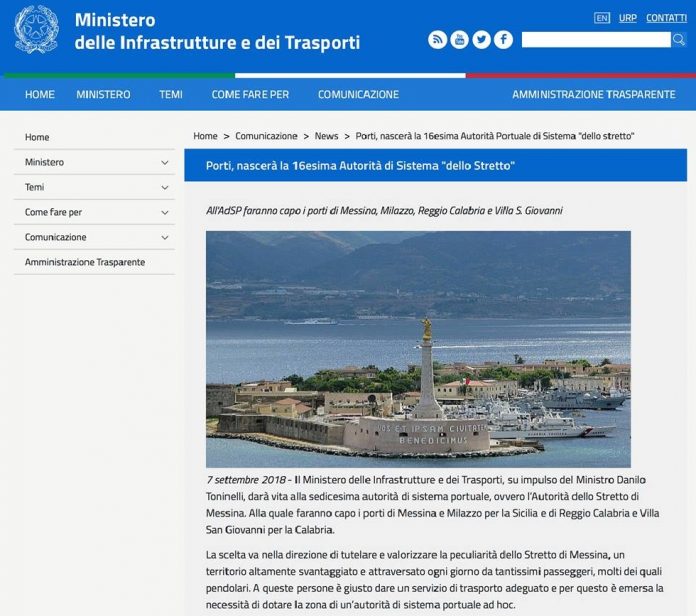This screenshot has height=616, width=696.
Task: Switch language with the EN button
Action: [x=601, y=18]
